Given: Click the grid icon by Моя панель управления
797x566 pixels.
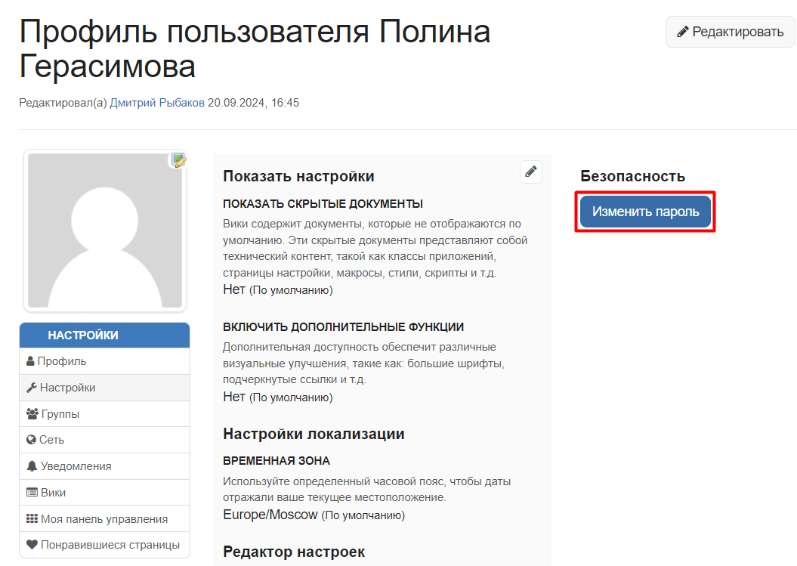Looking at the screenshot, I should click(x=32, y=519).
